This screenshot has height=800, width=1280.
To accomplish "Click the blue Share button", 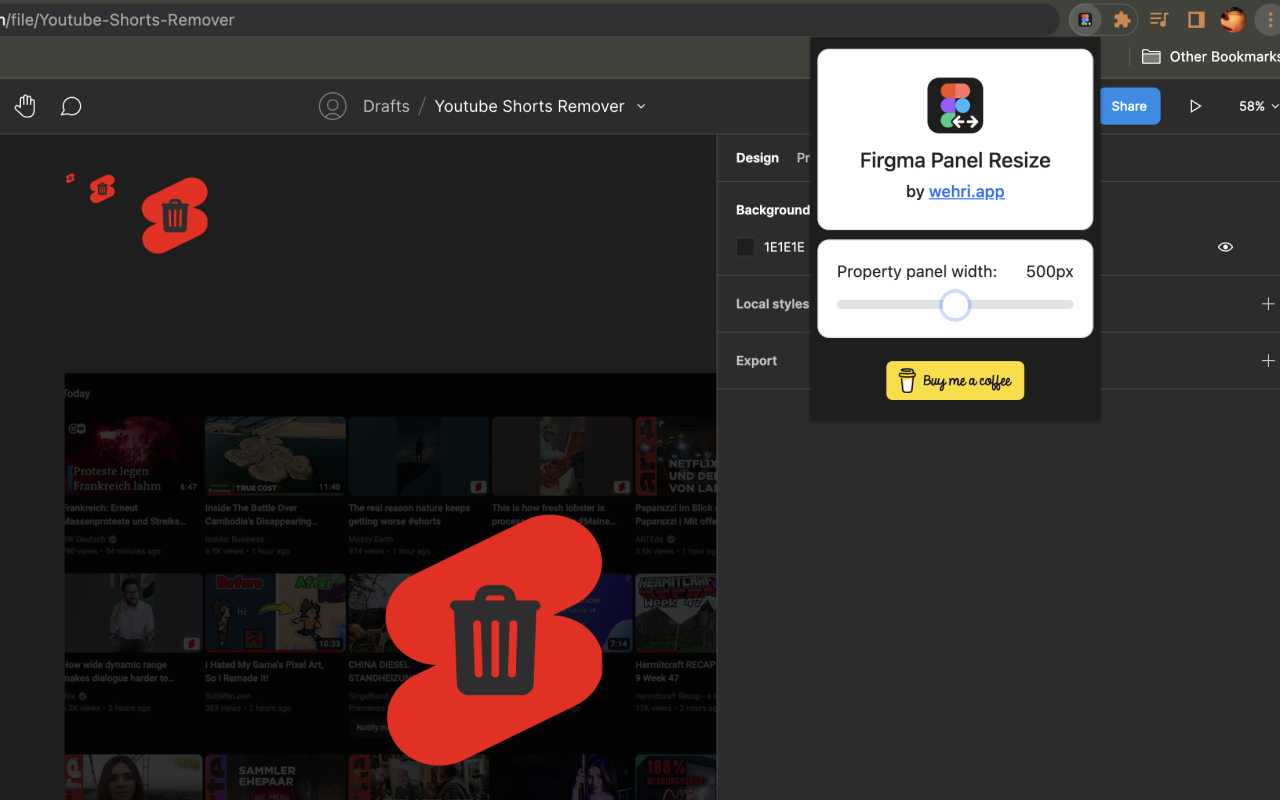I will tap(1129, 106).
